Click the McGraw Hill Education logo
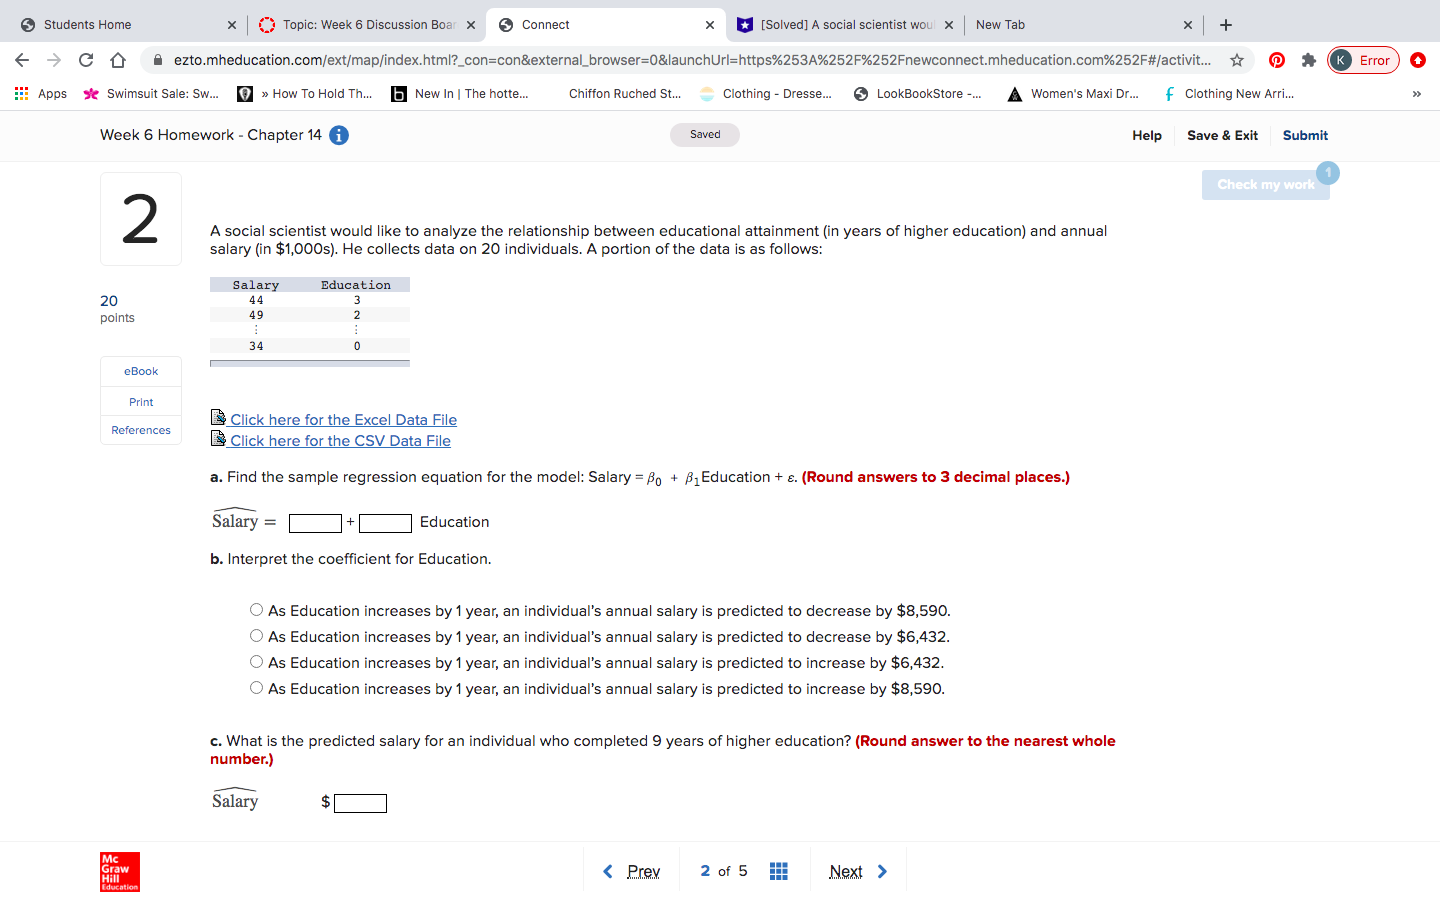Viewport: 1440px width, 900px height. coord(120,872)
